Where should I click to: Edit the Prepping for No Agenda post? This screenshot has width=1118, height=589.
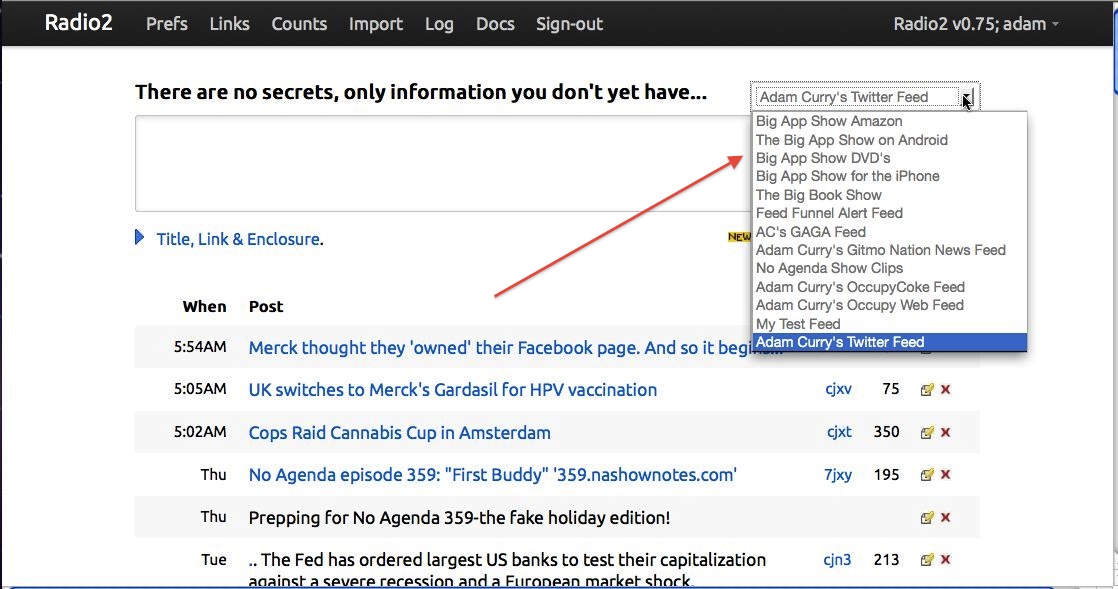tap(927, 518)
